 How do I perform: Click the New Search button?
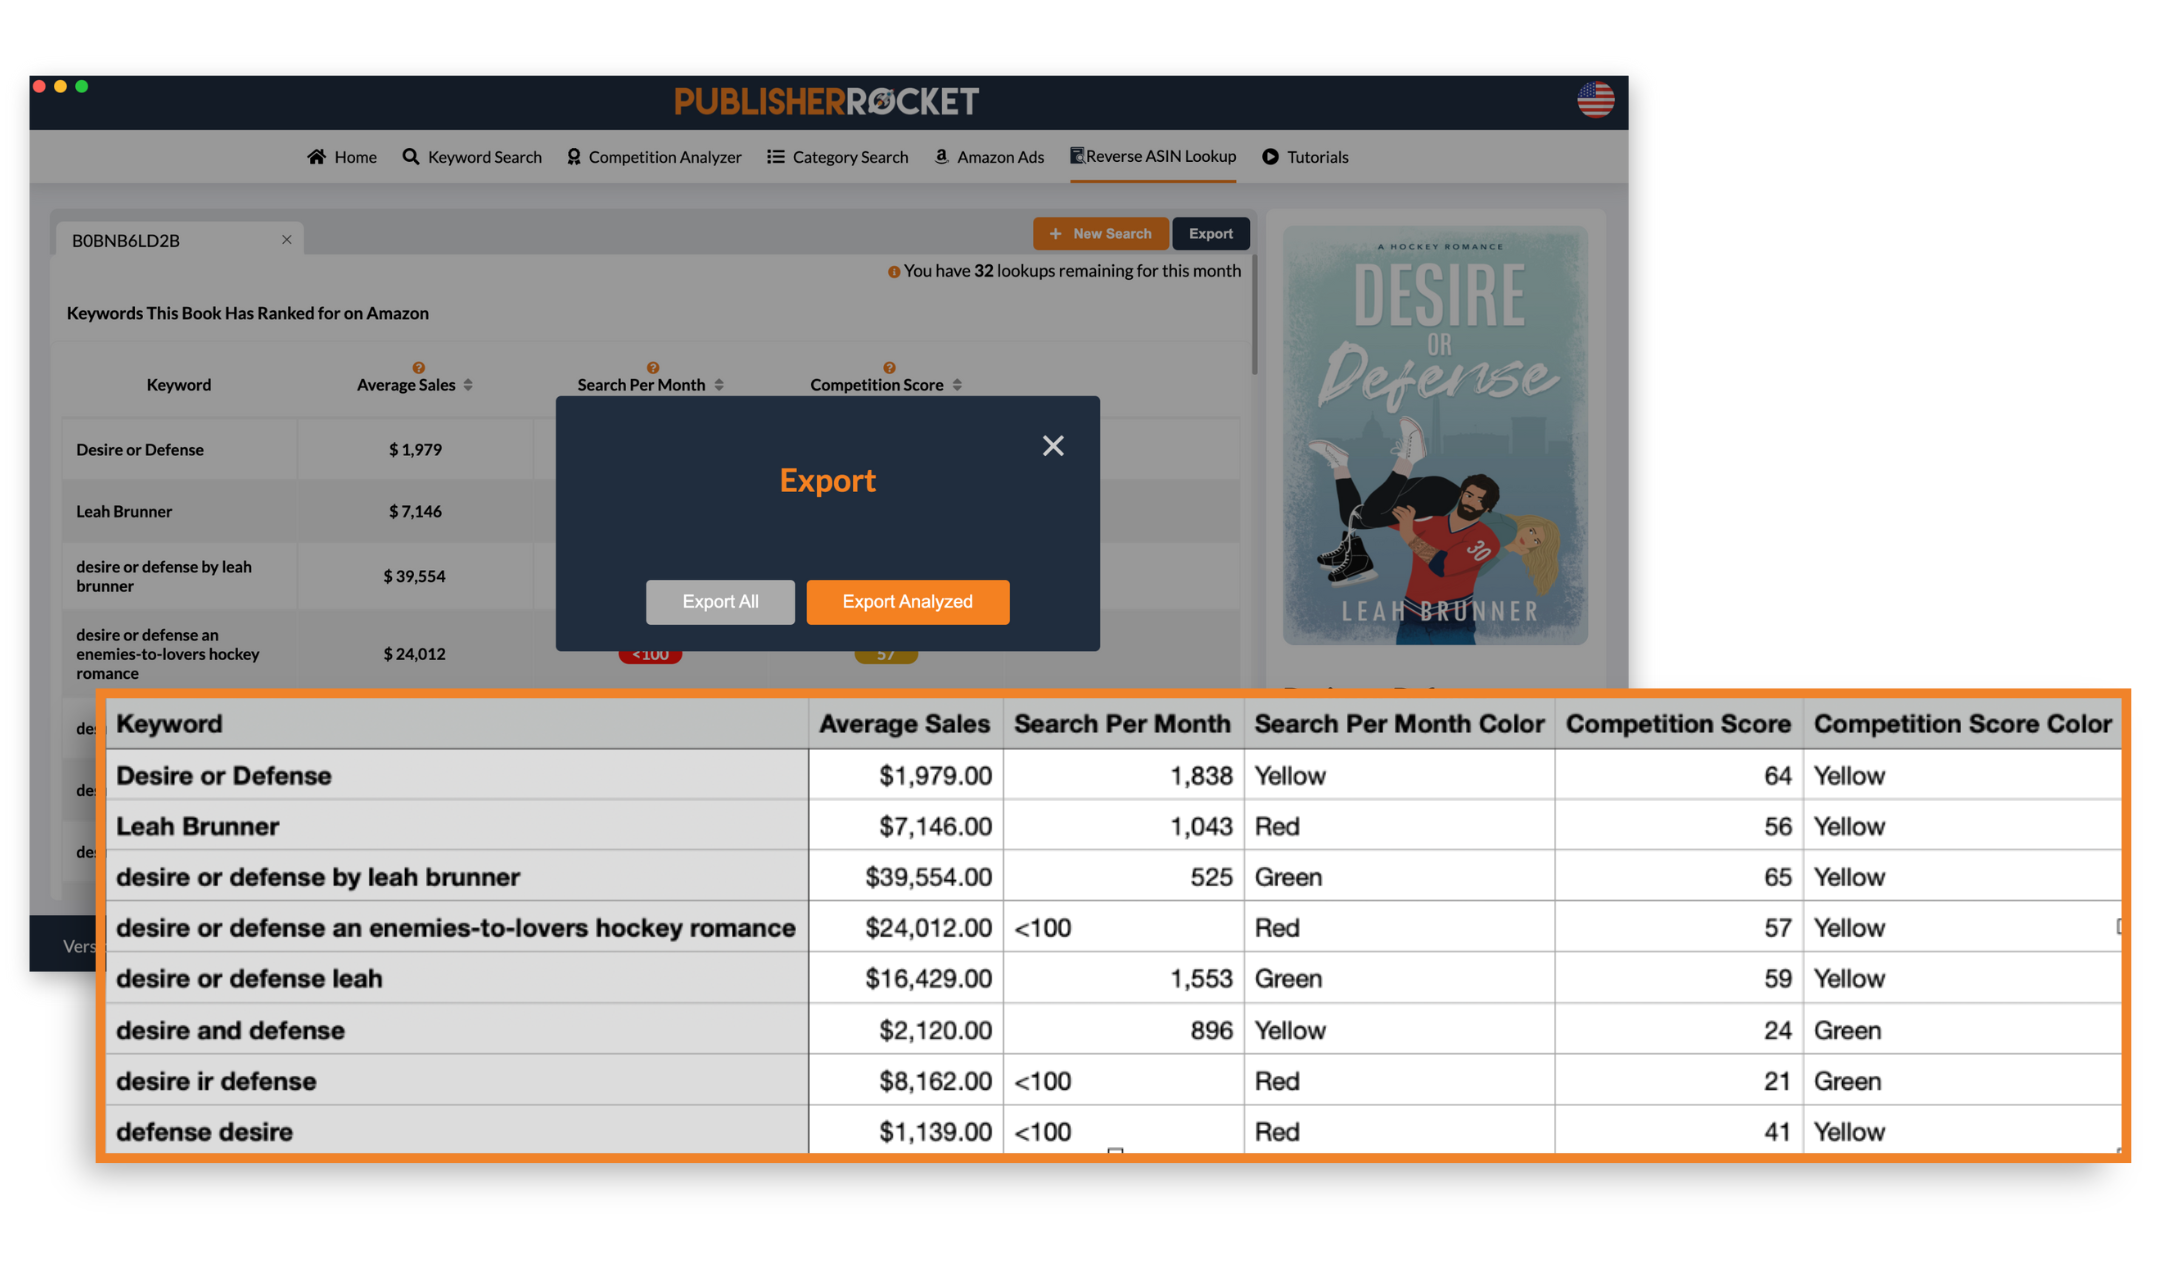tap(1100, 234)
